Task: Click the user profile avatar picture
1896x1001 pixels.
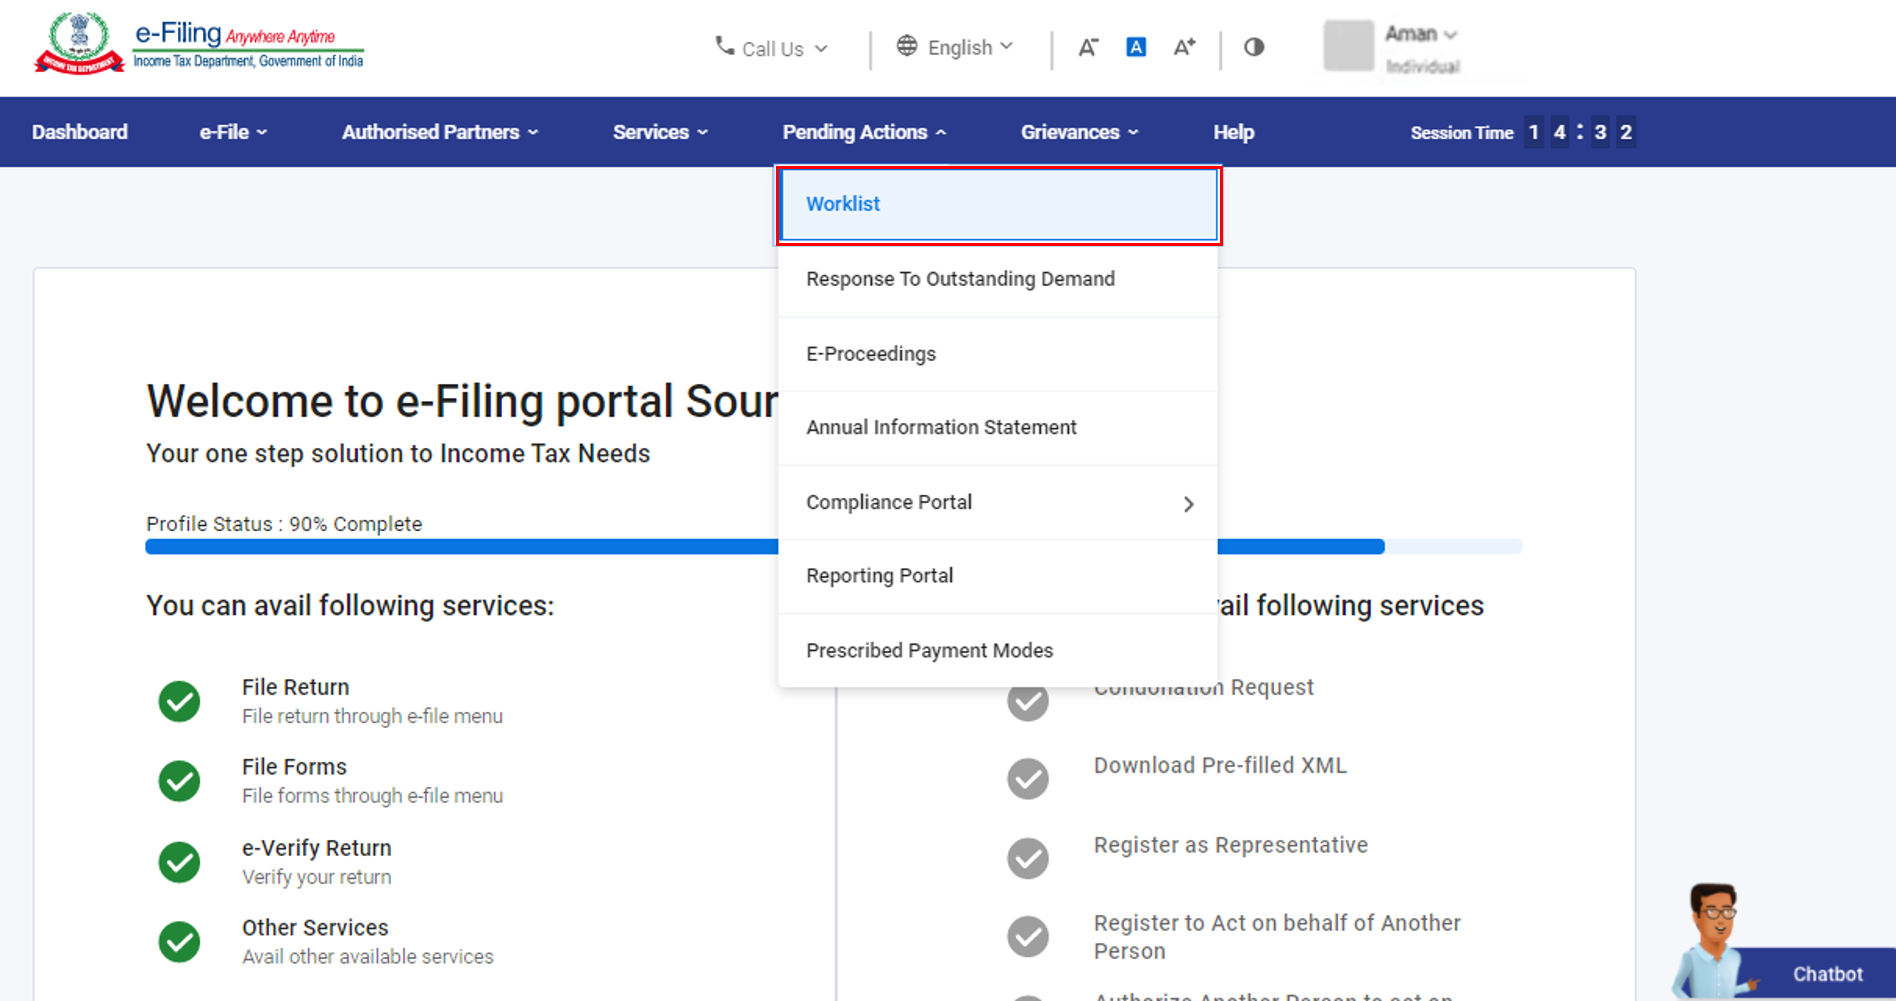Action: (1348, 46)
